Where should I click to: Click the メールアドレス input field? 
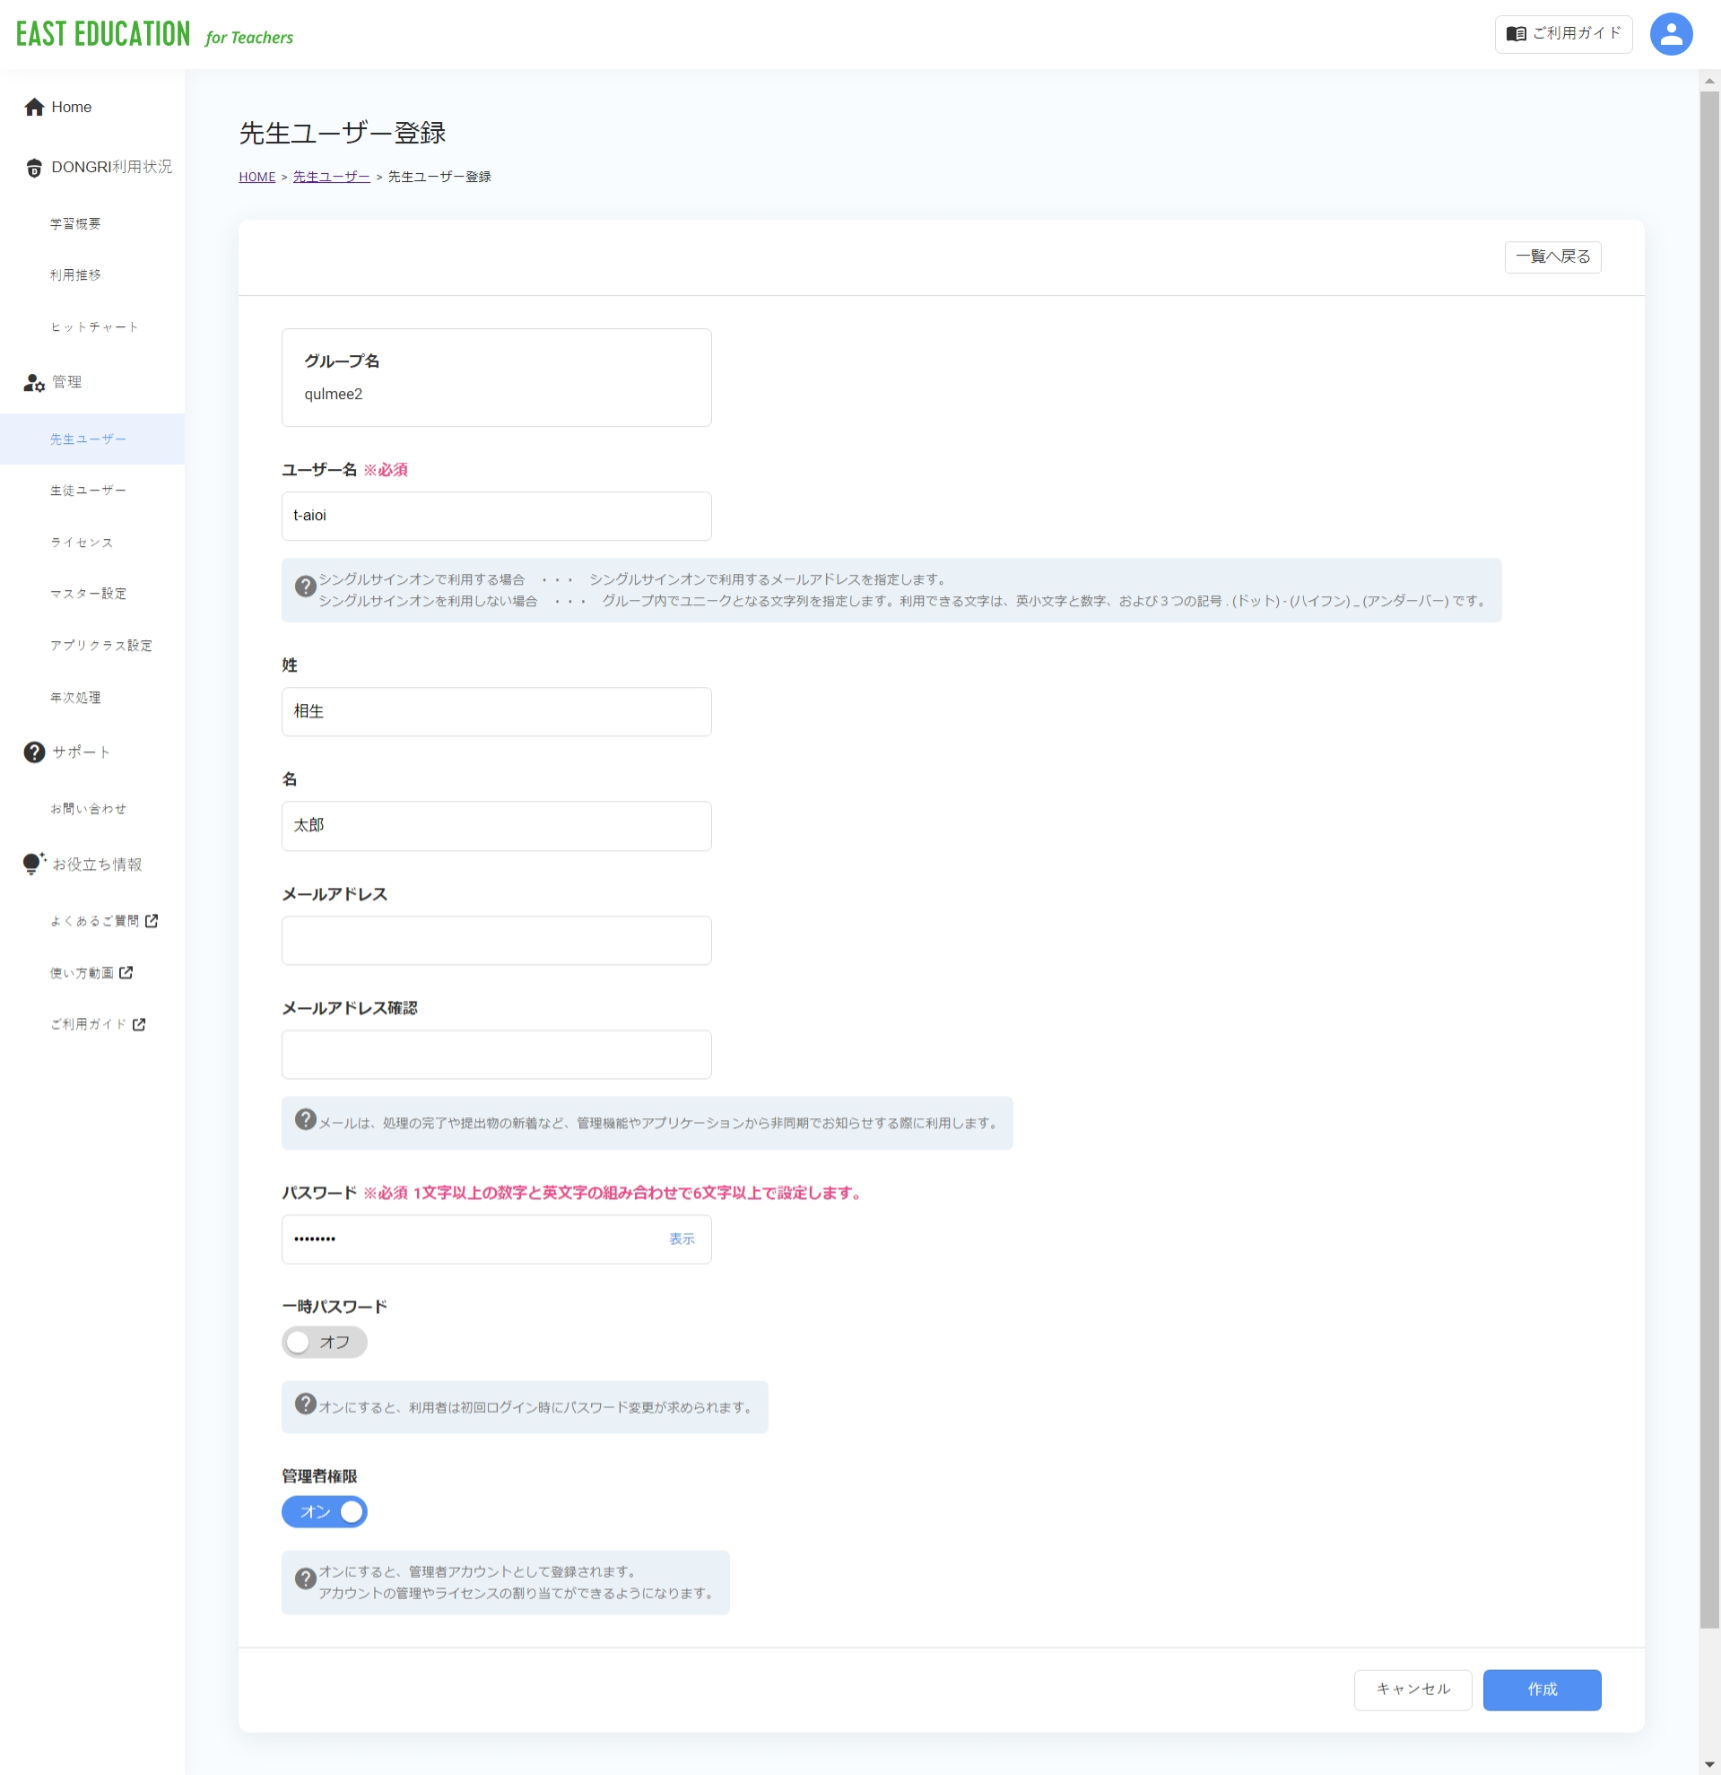pyautogui.click(x=496, y=941)
